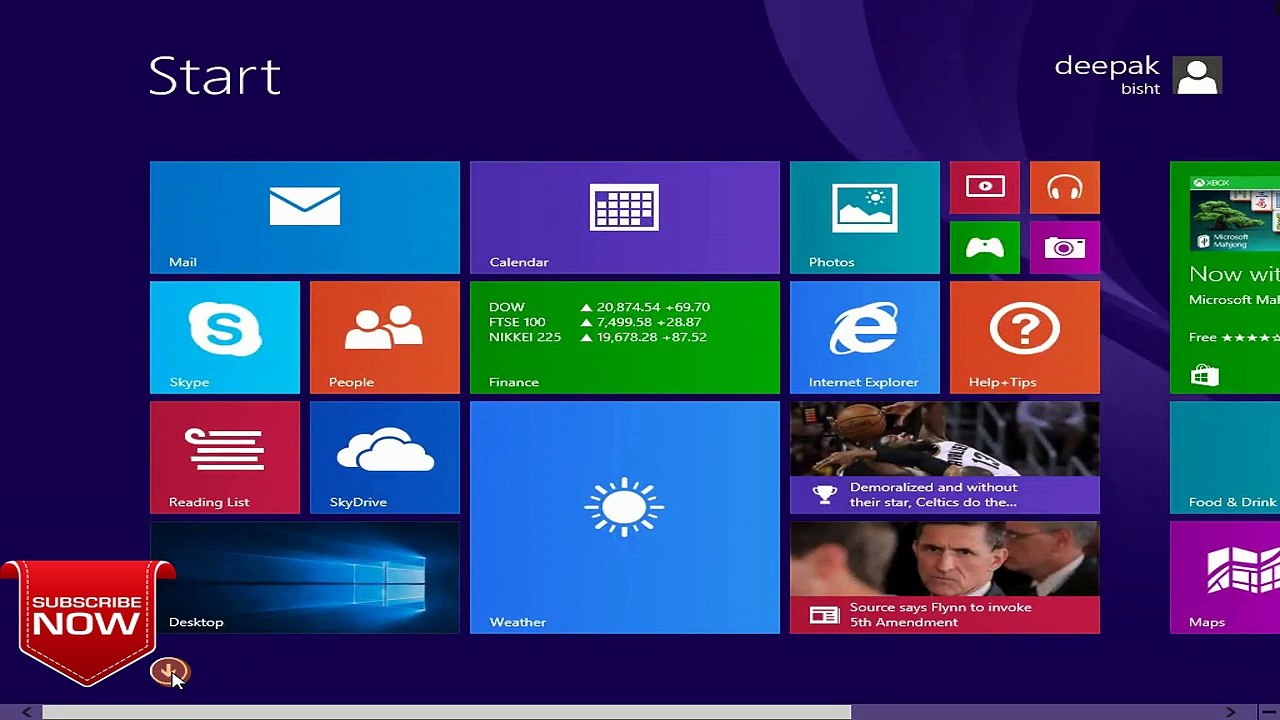
Task: Open the Video app tile
Action: coord(985,187)
